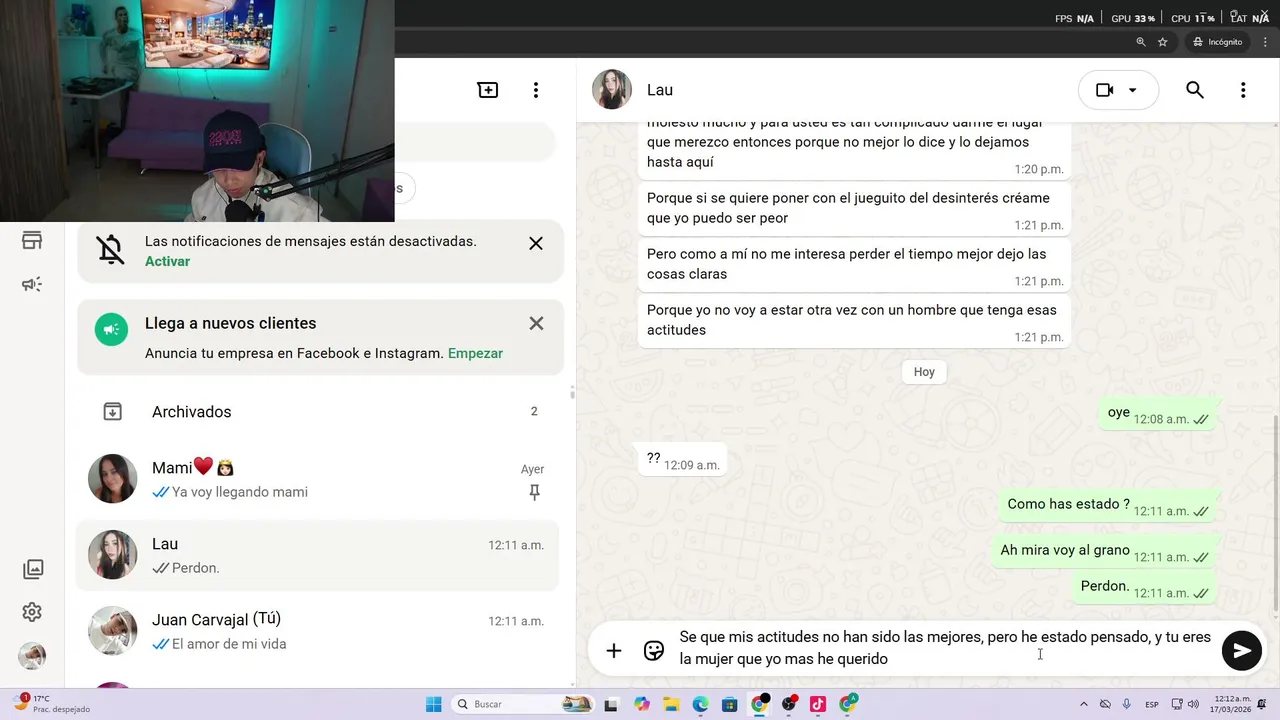The width and height of the screenshot is (1280, 720).
Task: Click message about 'jueguito del desinterés'
Action: (x=854, y=208)
